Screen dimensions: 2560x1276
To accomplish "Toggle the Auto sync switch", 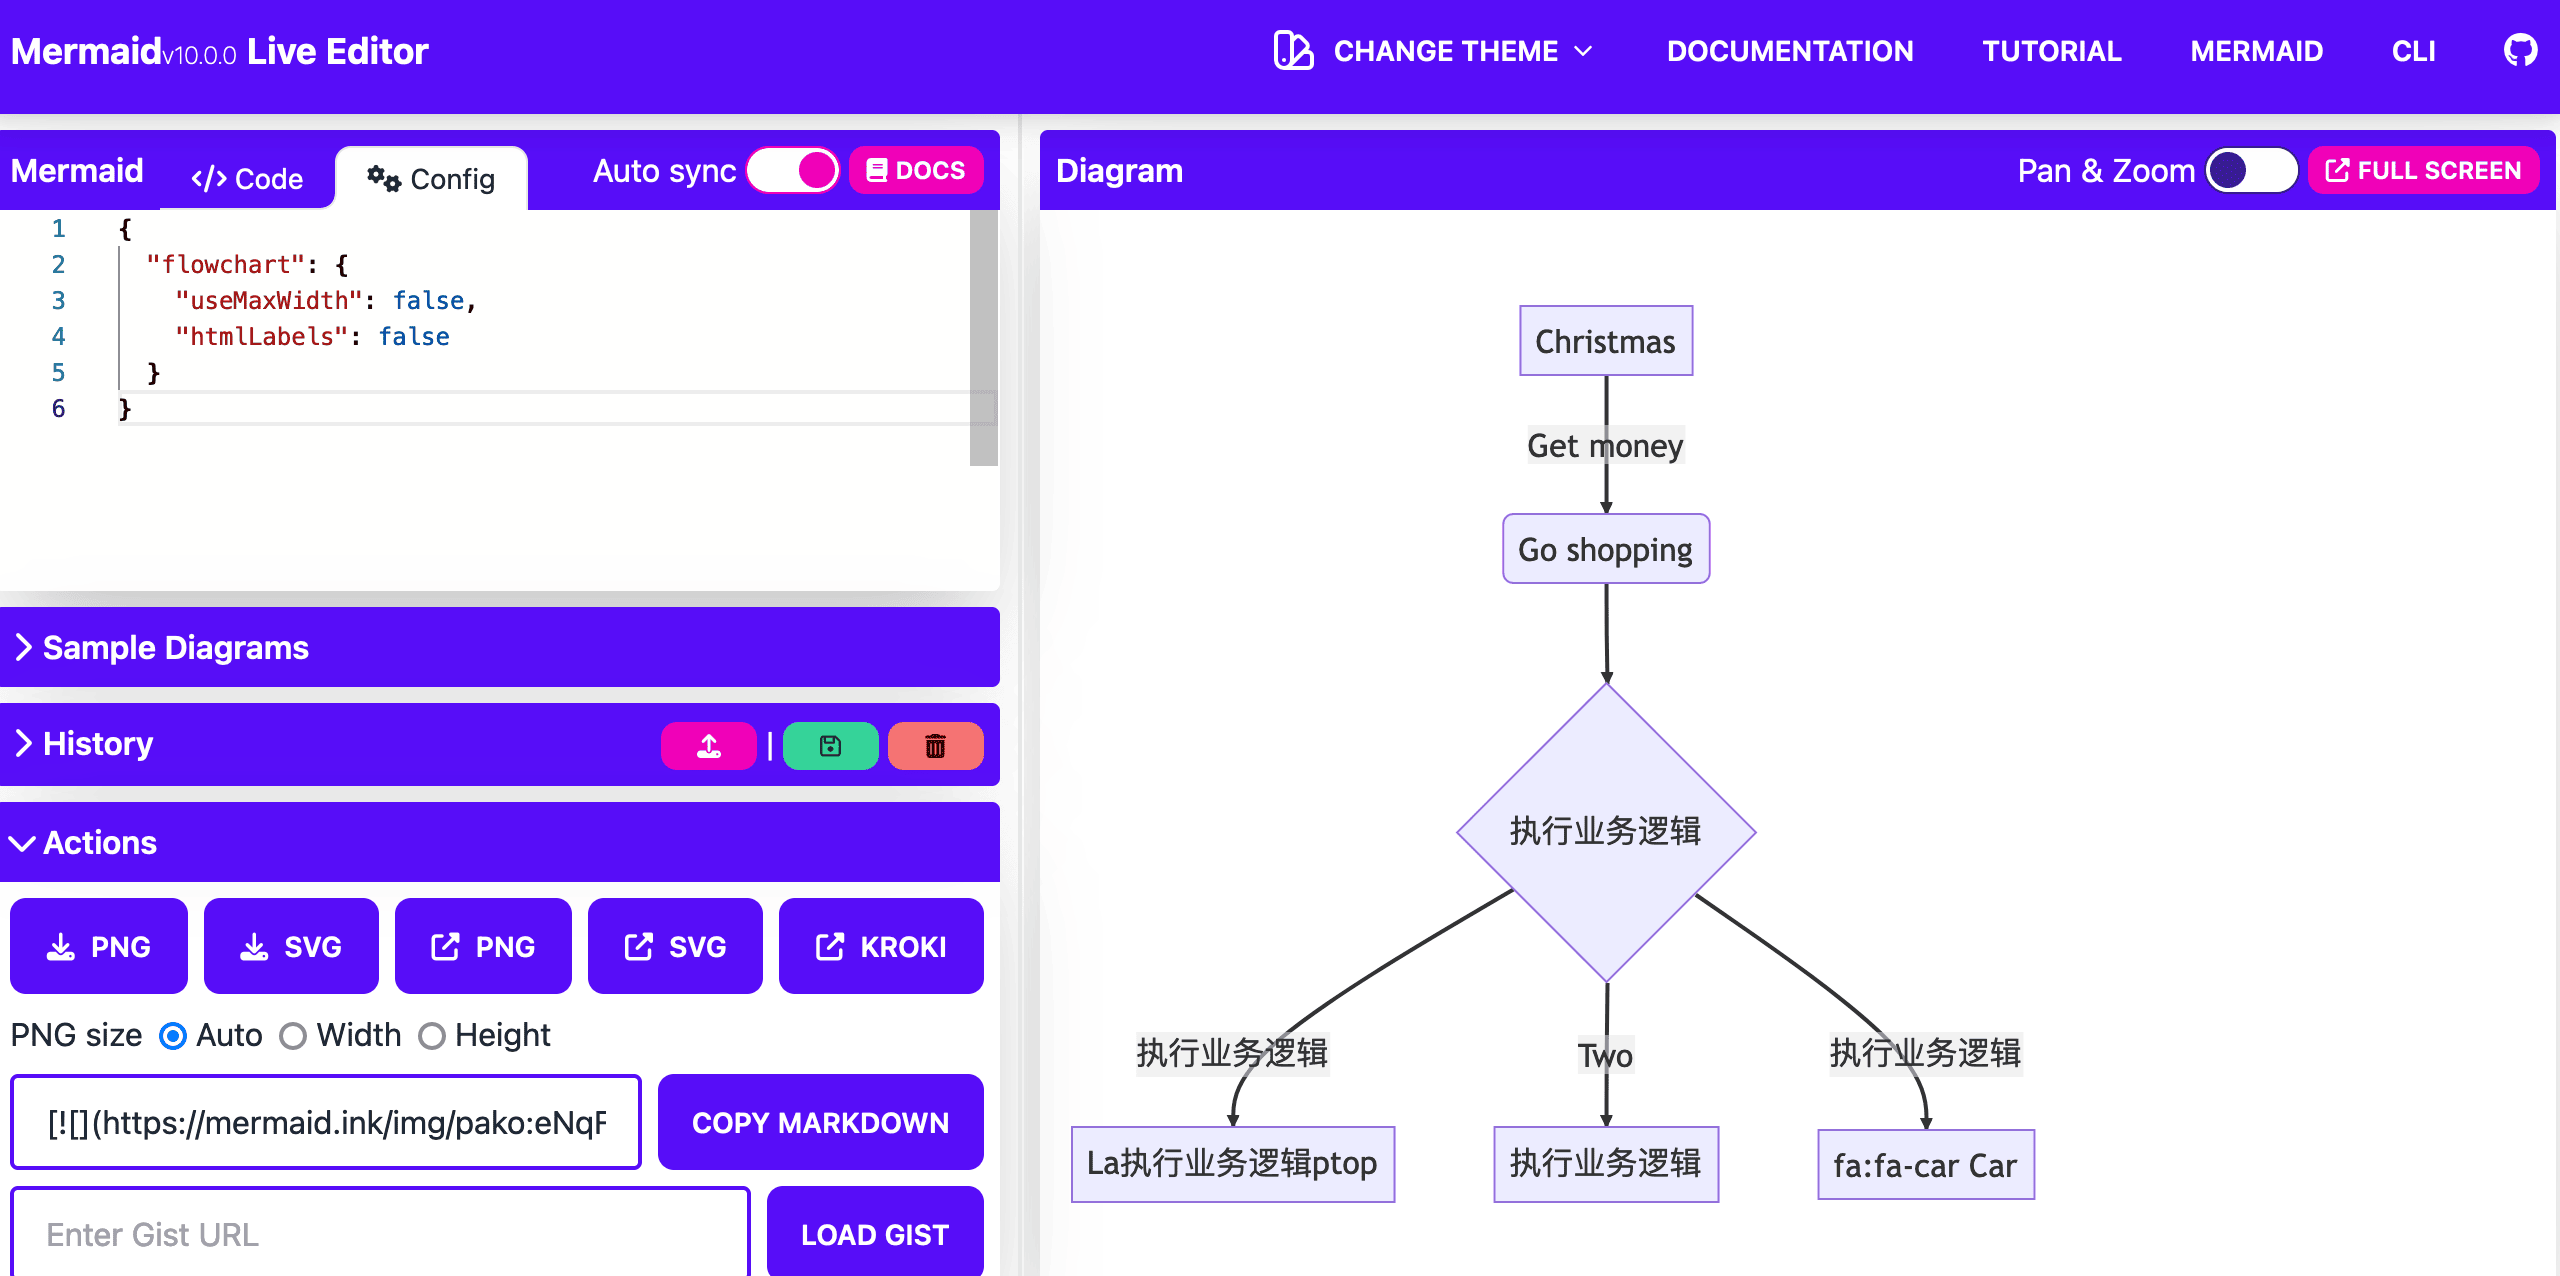I will 793,170.
